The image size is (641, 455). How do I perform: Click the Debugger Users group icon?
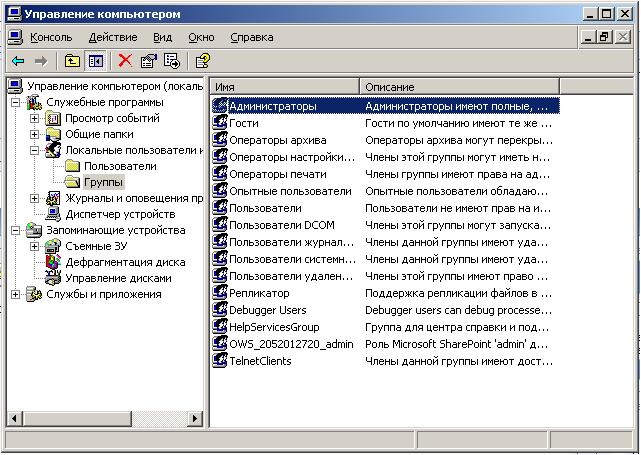(220, 310)
